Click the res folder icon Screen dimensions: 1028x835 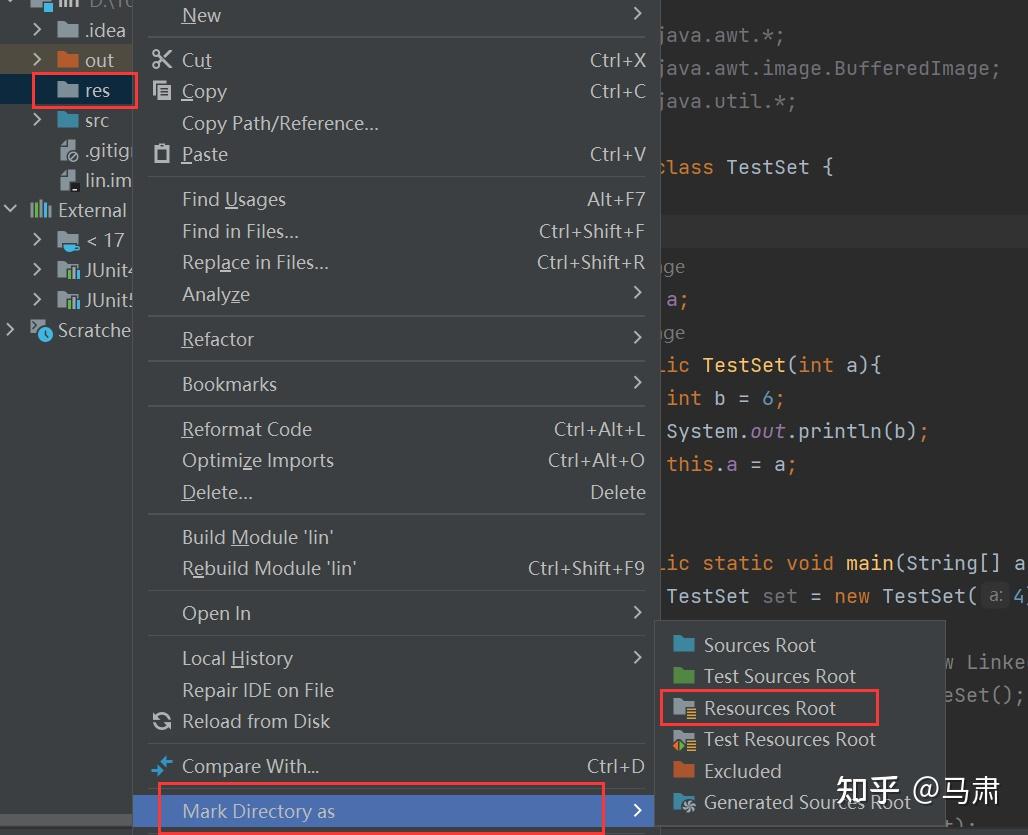coord(68,90)
